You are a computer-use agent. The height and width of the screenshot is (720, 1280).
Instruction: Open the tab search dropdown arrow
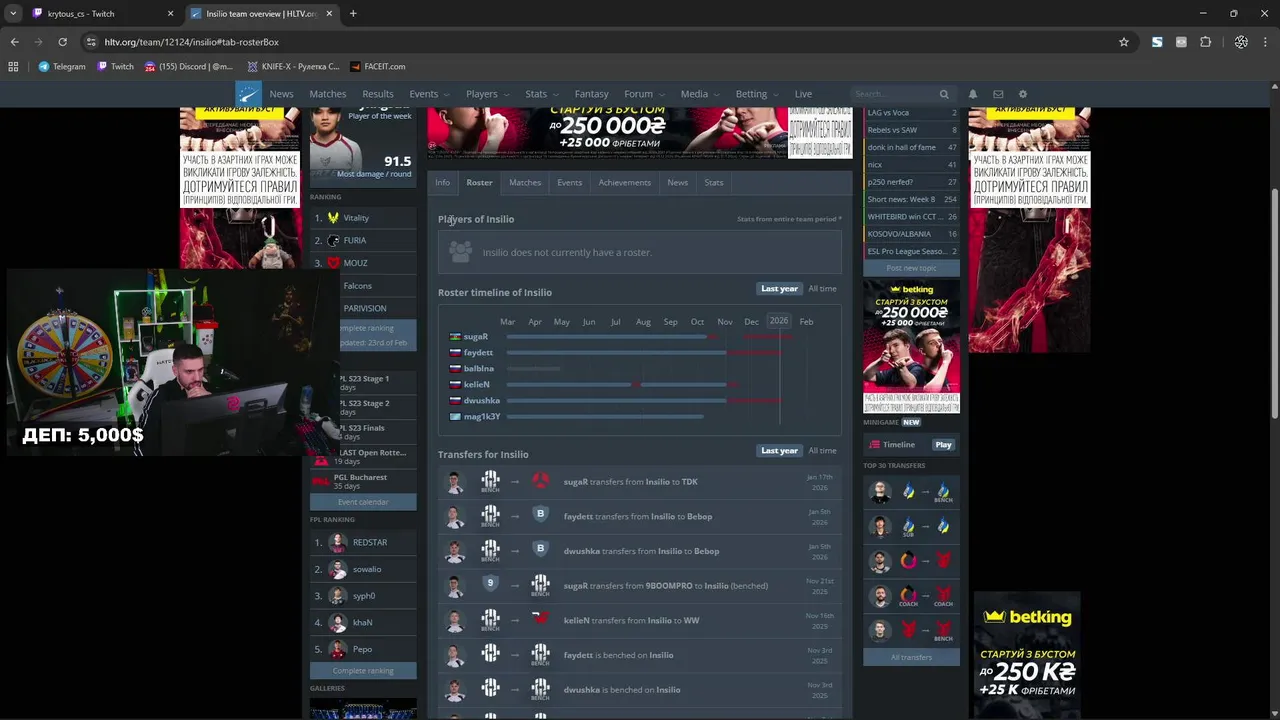pyautogui.click(x=12, y=14)
